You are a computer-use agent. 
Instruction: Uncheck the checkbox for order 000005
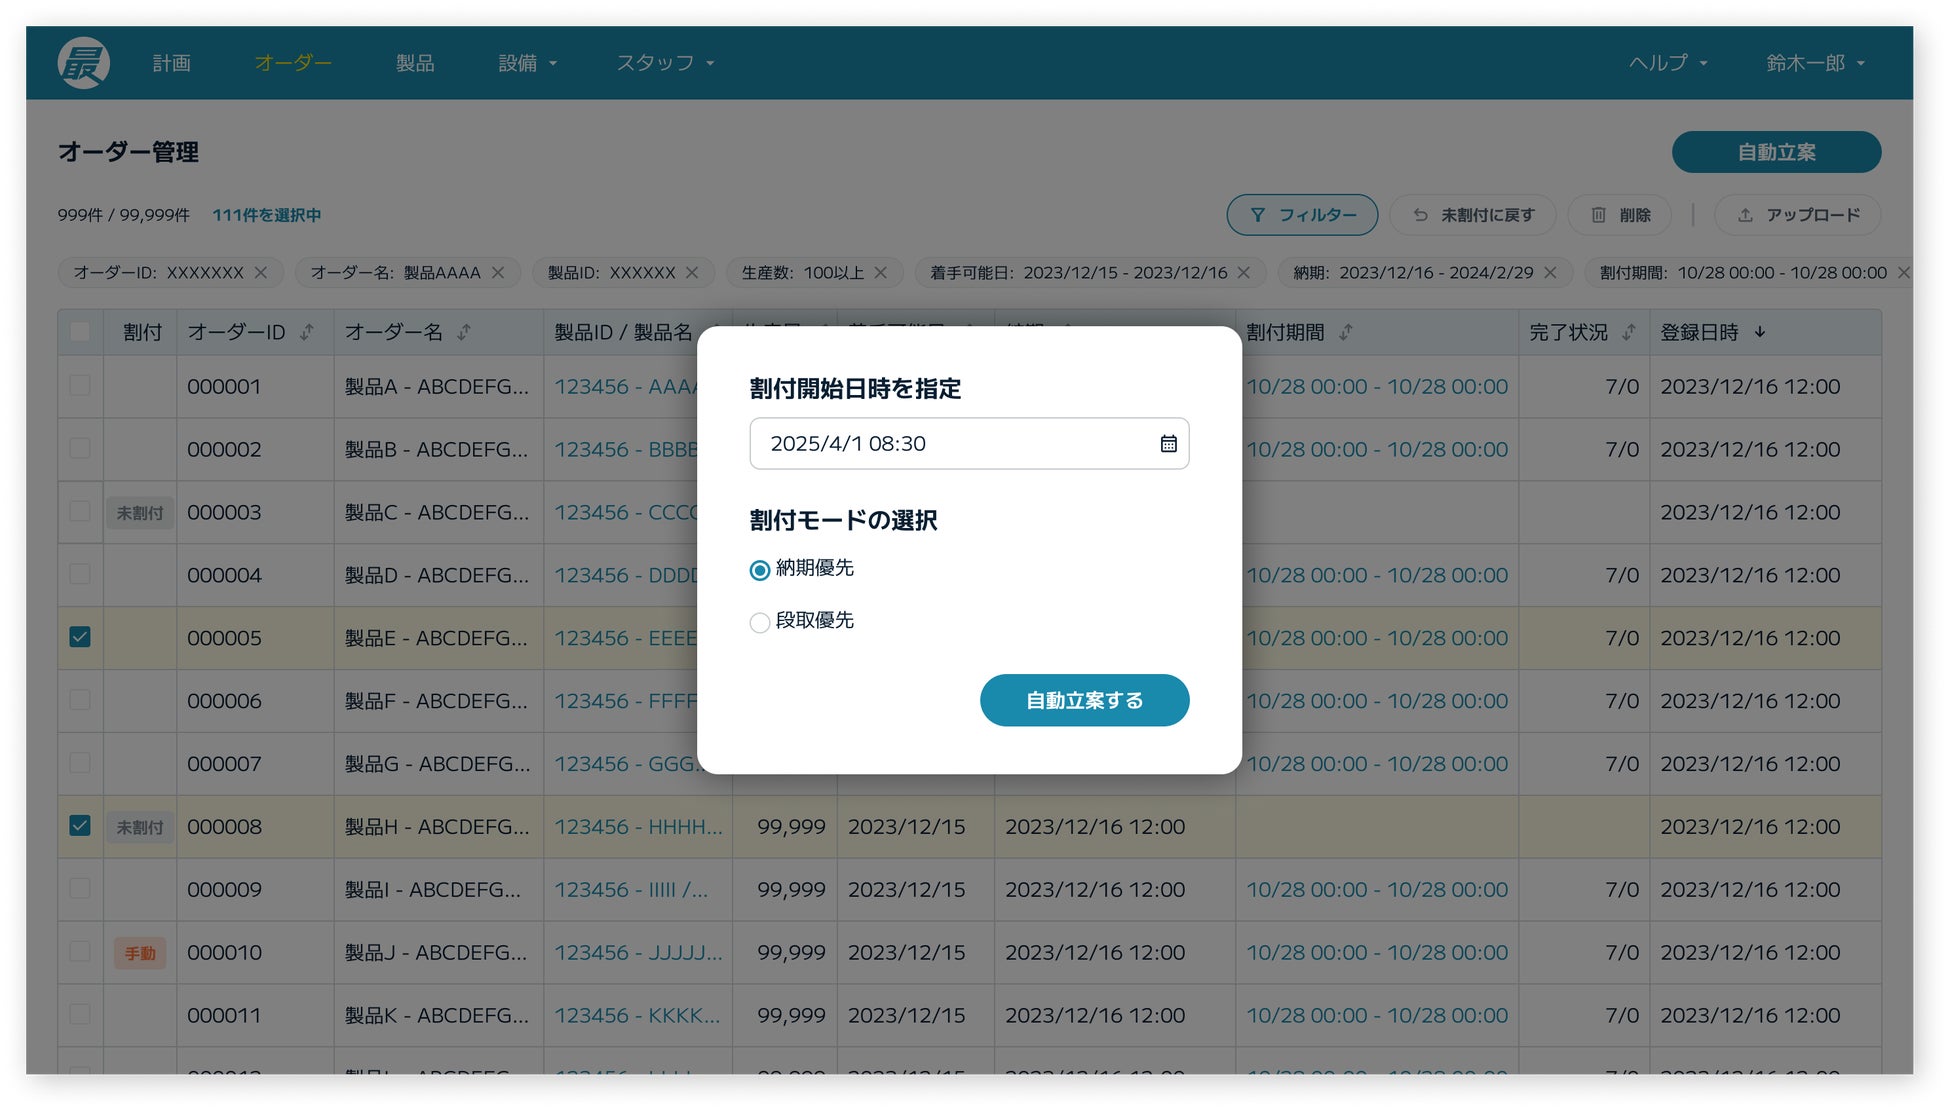click(x=80, y=637)
